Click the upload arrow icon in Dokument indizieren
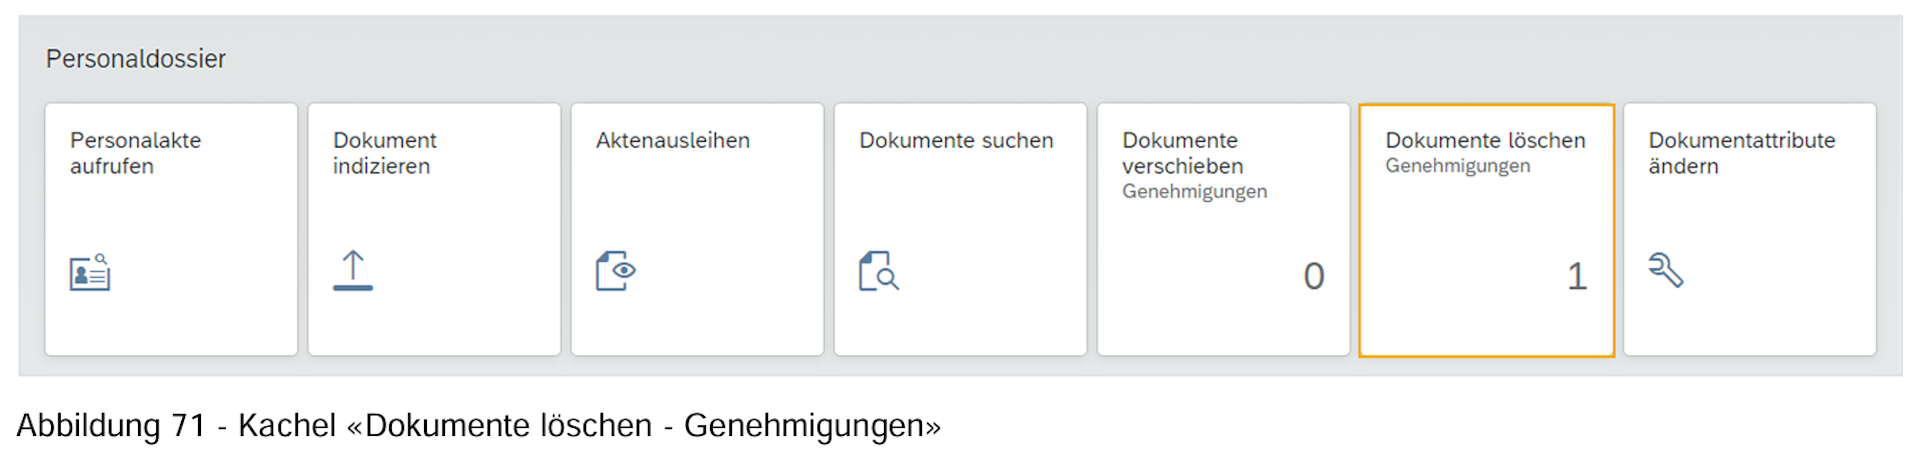This screenshot has height=452, width=1920. tap(353, 271)
